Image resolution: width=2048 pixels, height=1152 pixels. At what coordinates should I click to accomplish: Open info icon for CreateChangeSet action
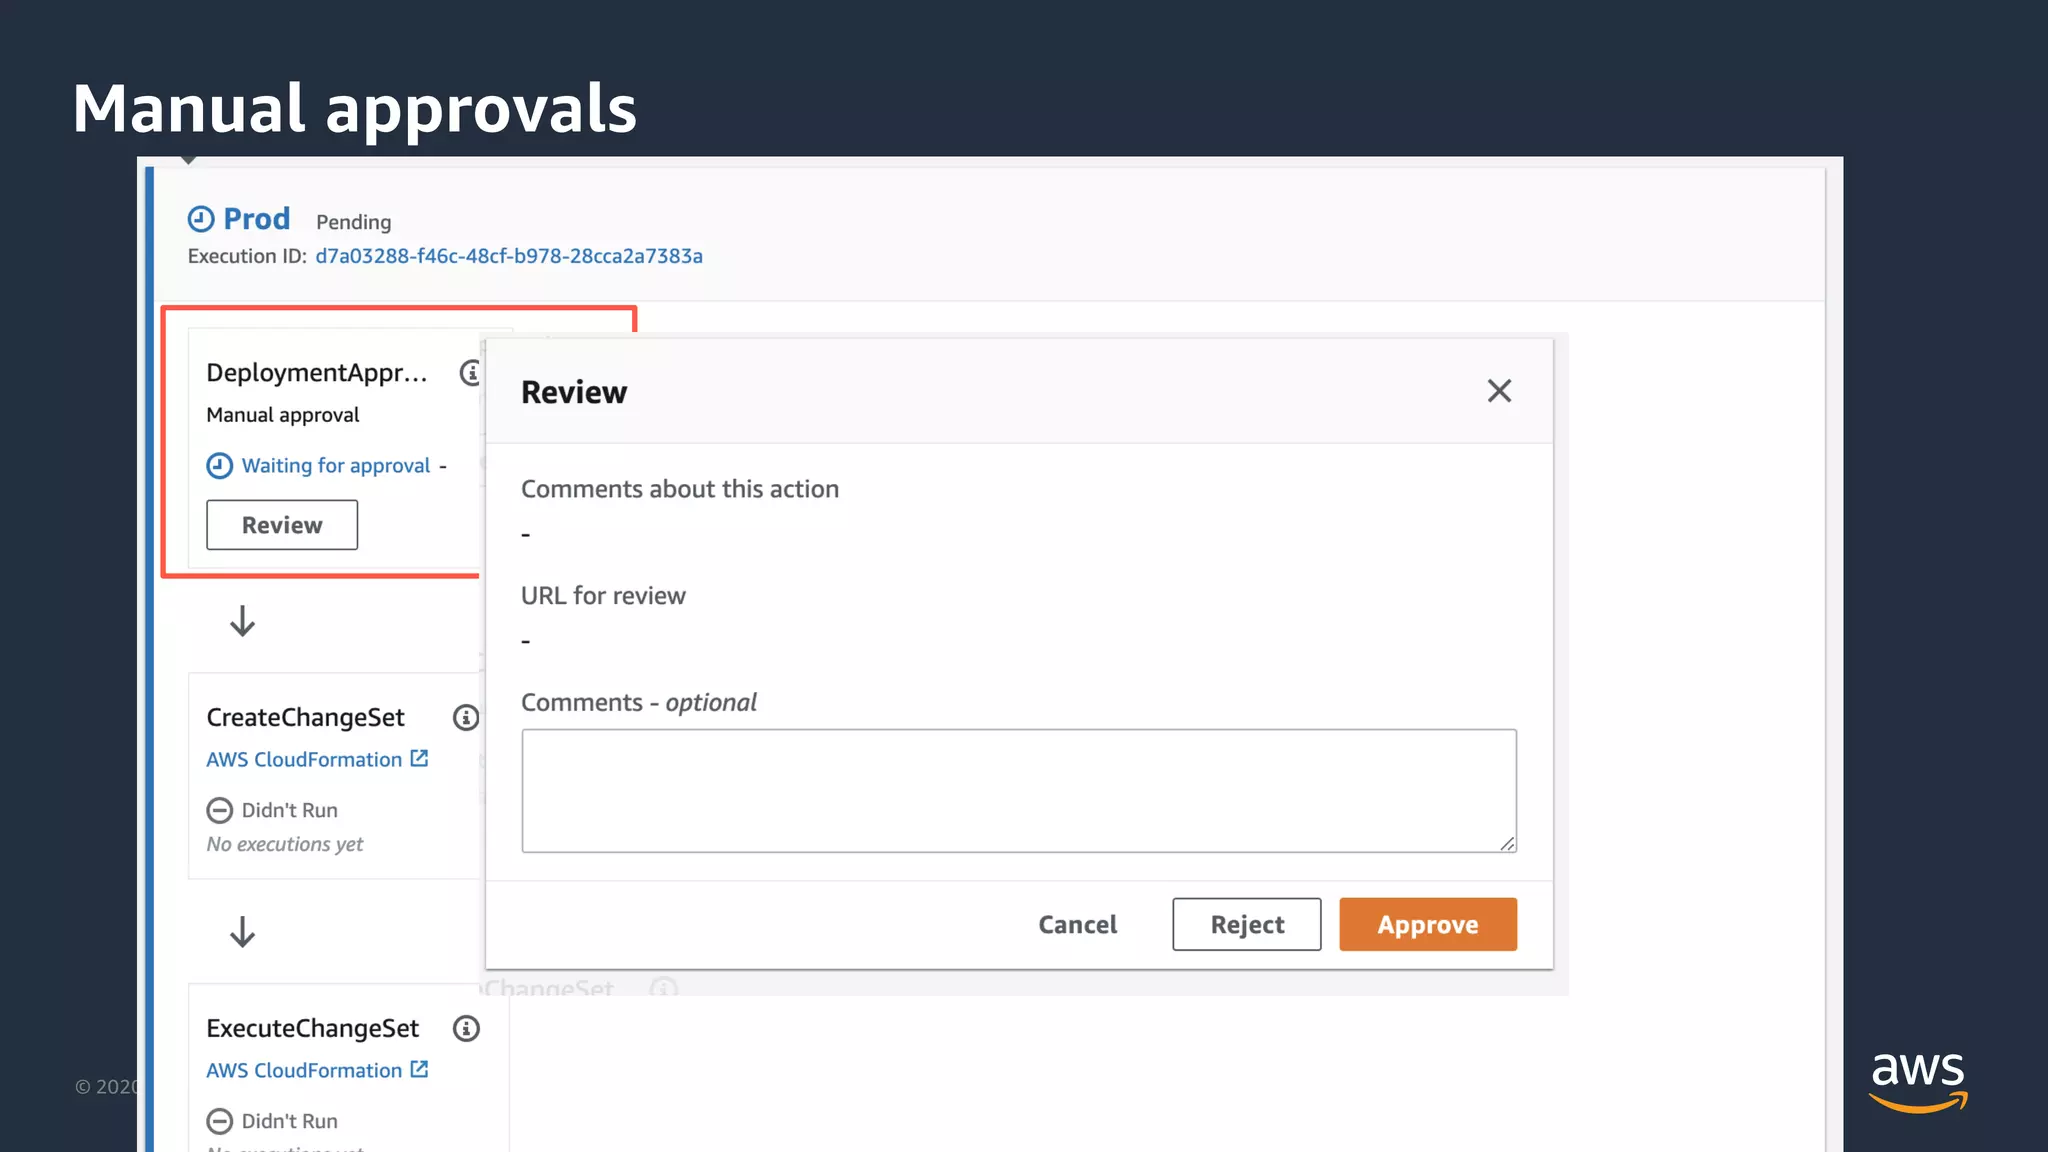tap(466, 717)
